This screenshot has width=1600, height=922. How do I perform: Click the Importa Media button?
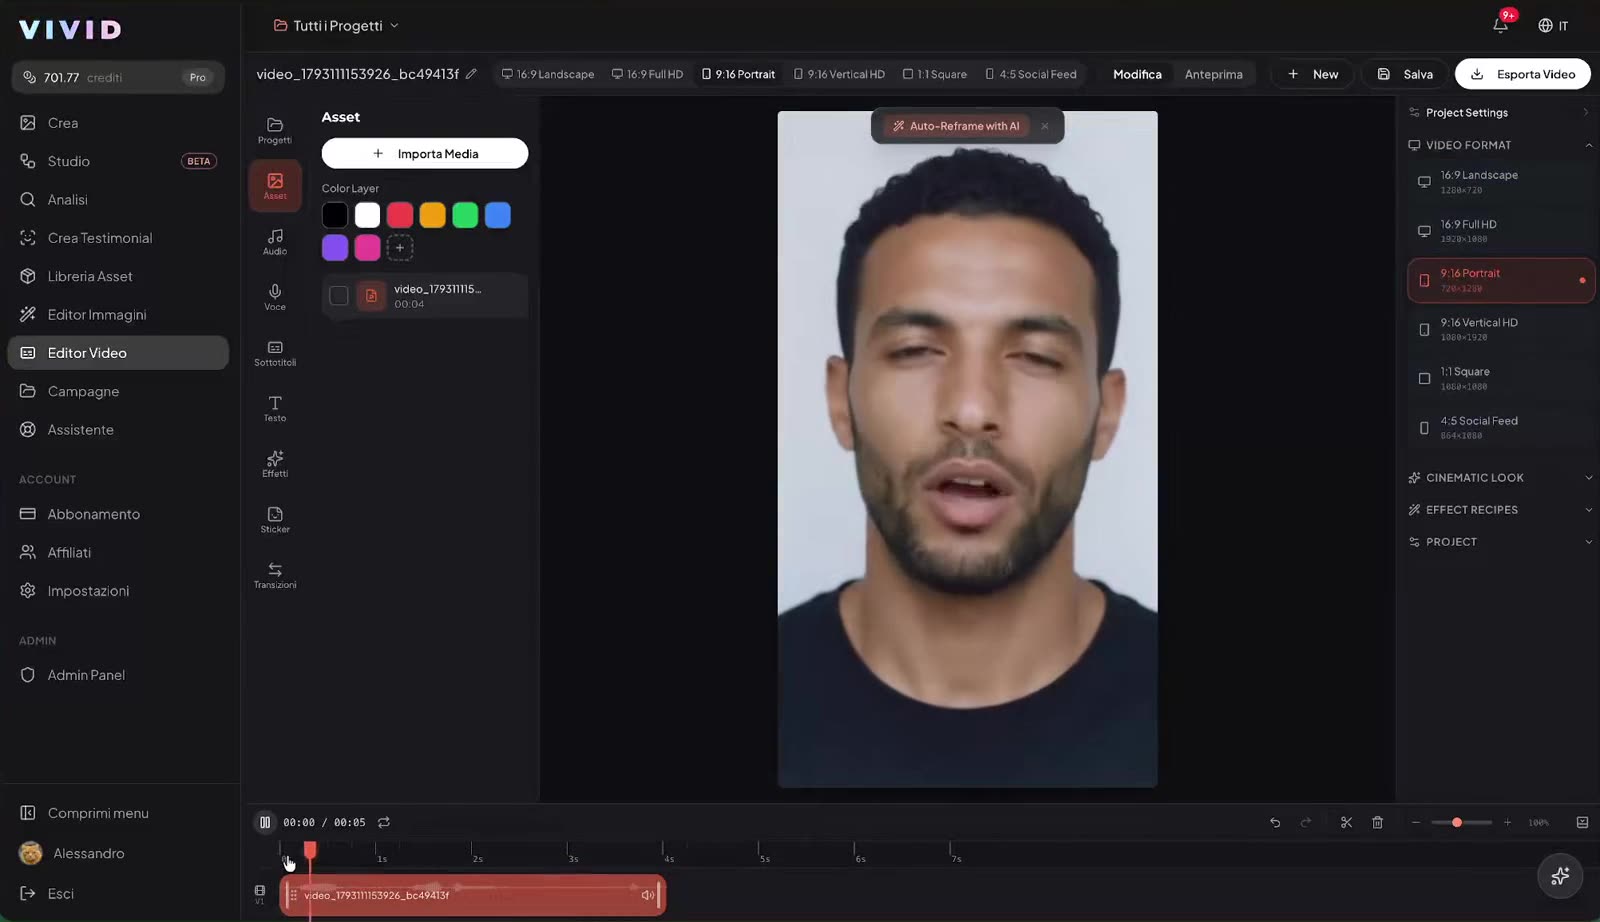[425, 153]
